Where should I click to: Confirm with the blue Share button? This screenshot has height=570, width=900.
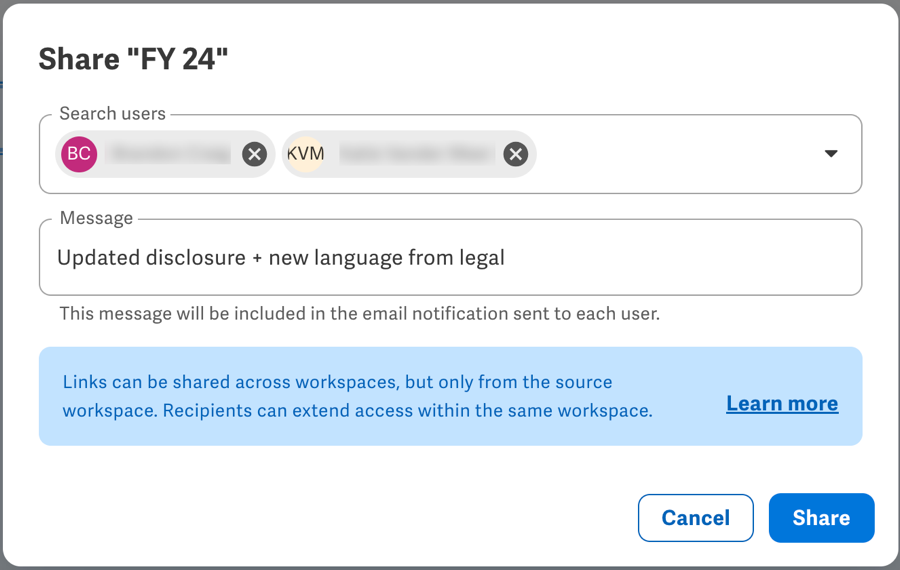click(821, 518)
